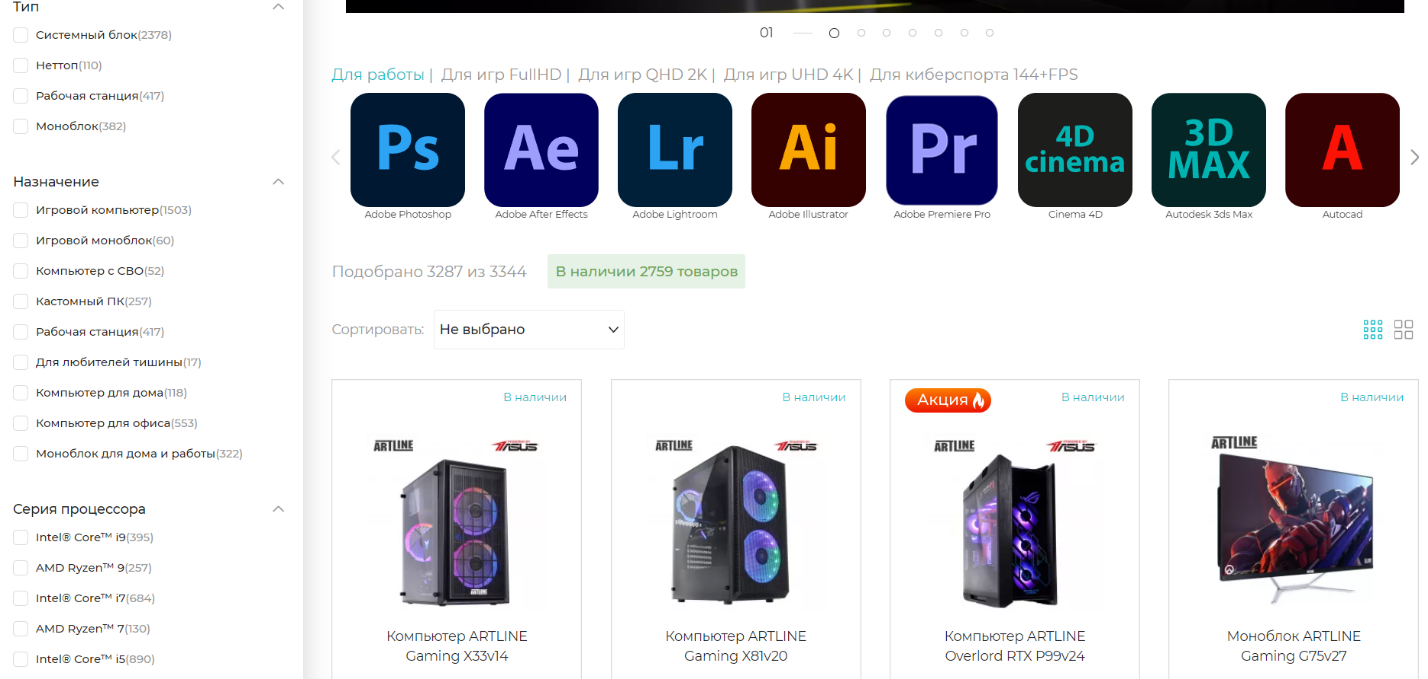The image size is (1428, 679).
Task: Collapse the Серия процессора section
Action: pos(279,509)
